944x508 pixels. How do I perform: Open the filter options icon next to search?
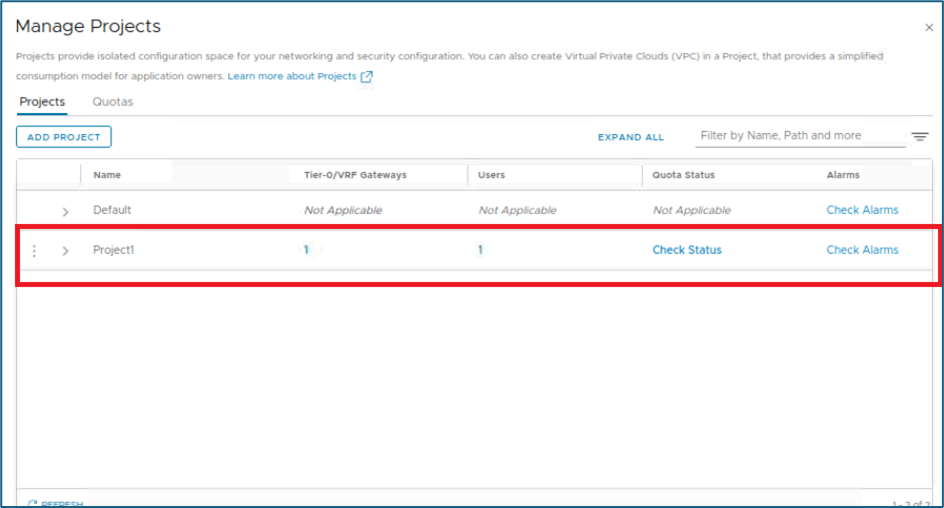point(920,137)
